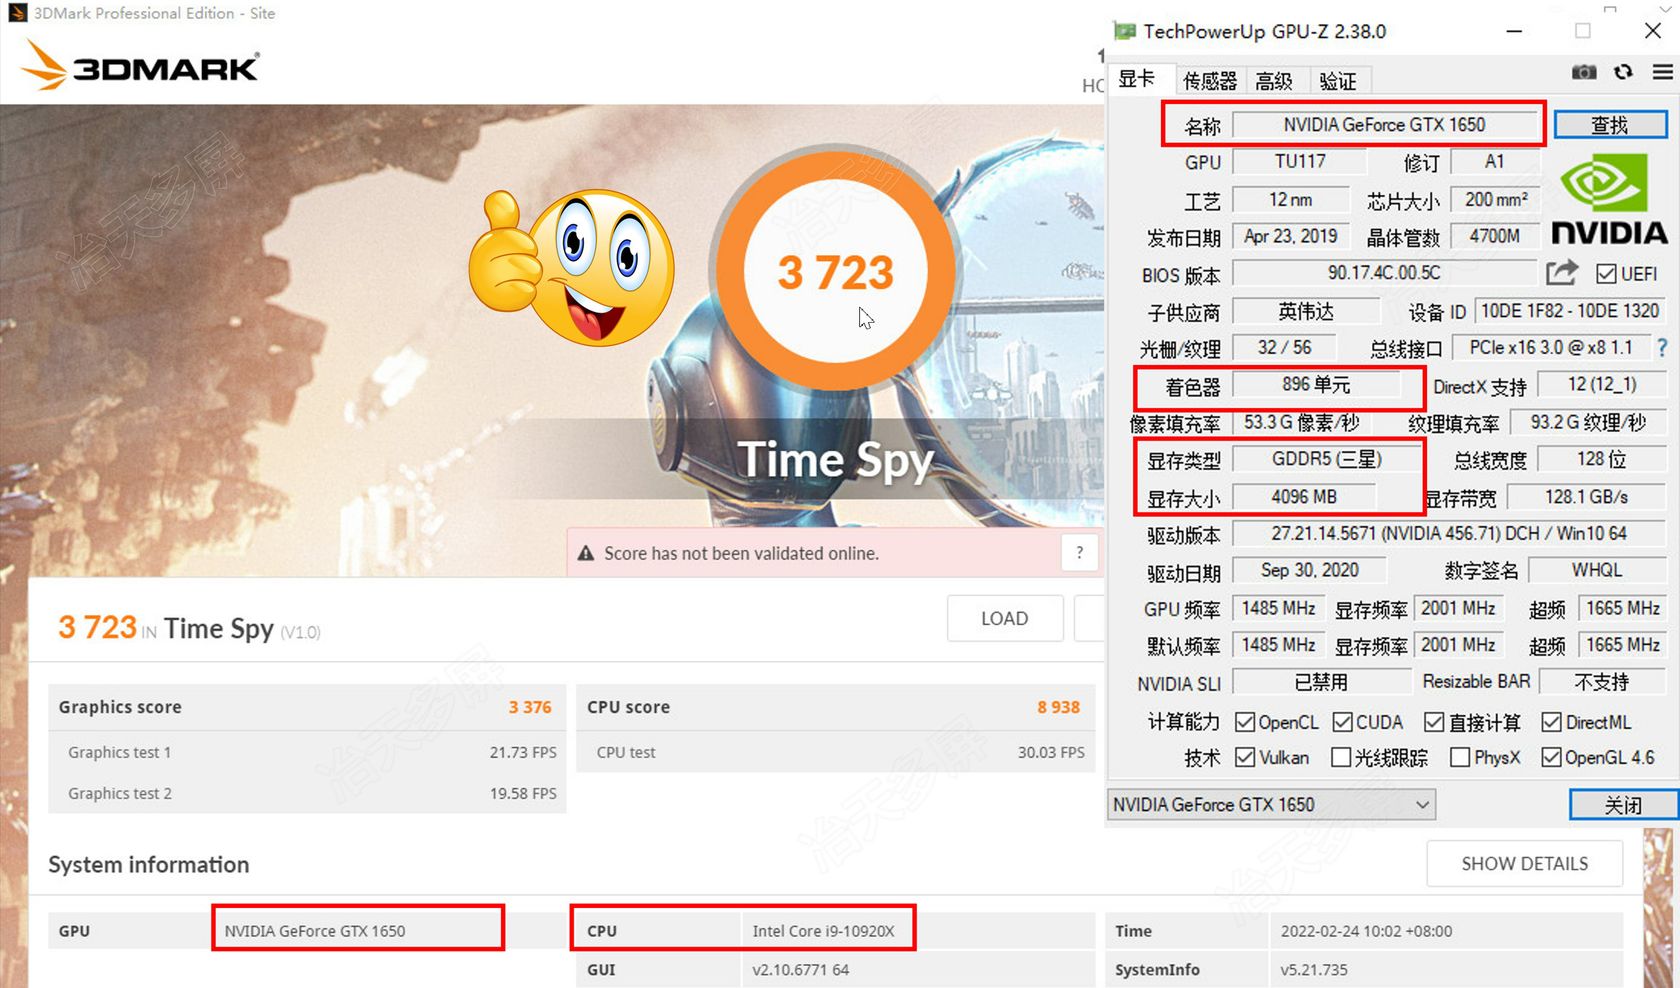Click the GPU-Z screenshot camera icon
Viewport: 1680px width, 988px height.
click(1584, 72)
